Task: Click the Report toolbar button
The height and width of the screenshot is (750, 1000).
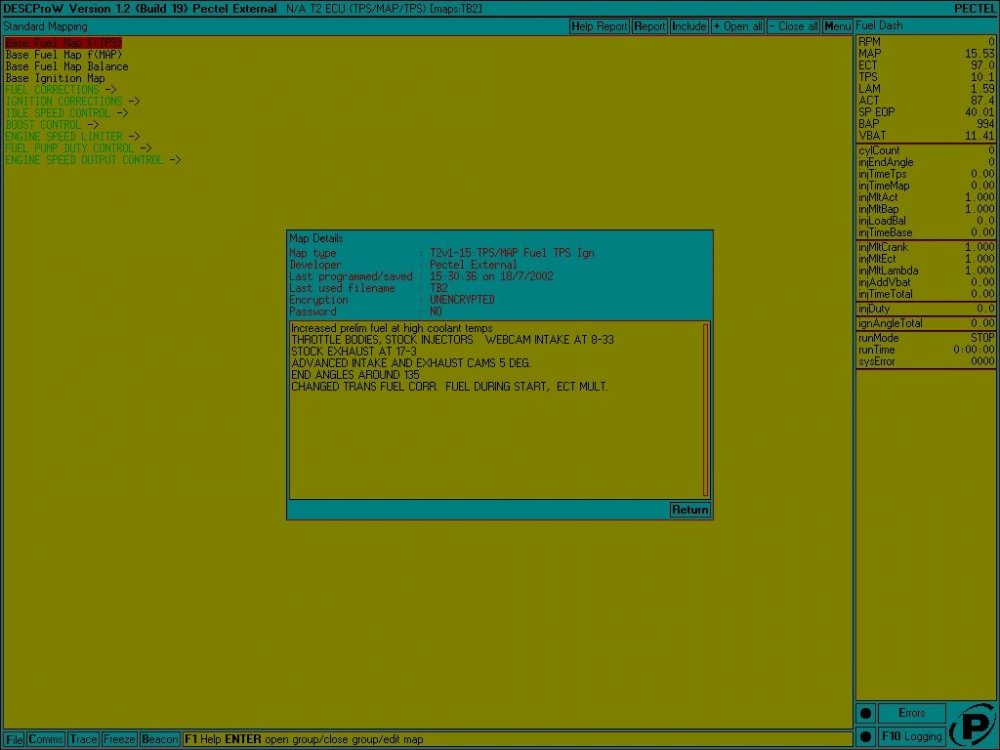Action: coord(649,26)
